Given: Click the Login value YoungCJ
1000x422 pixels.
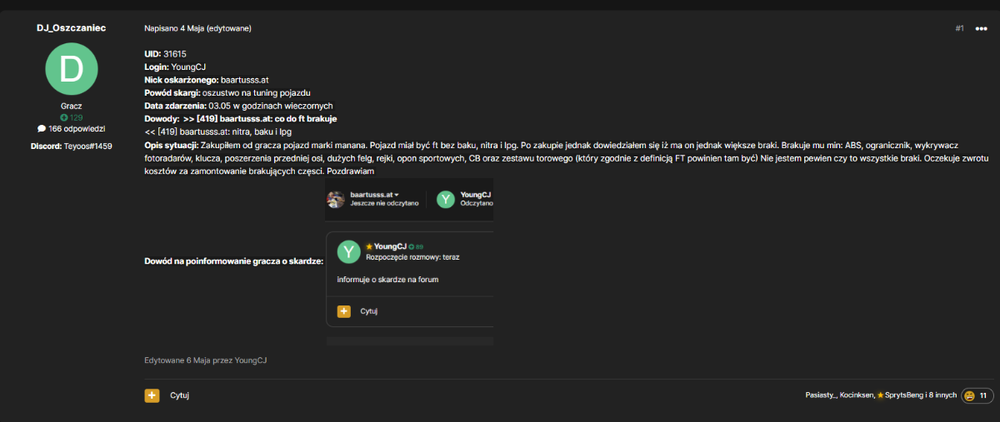Looking at the screenshot, I should pos(188,67).
